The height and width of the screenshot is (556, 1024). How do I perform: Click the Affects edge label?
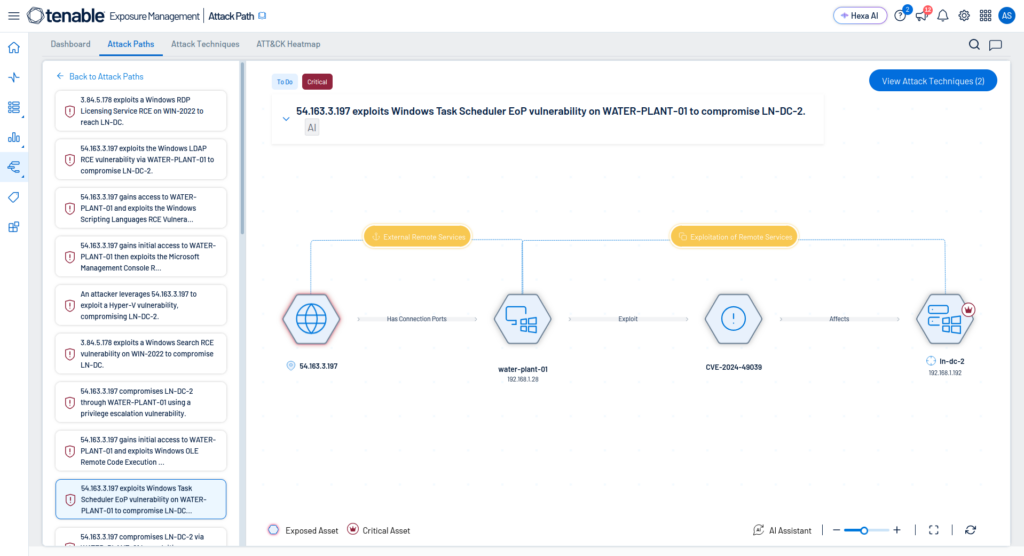(x=839, y=319)
